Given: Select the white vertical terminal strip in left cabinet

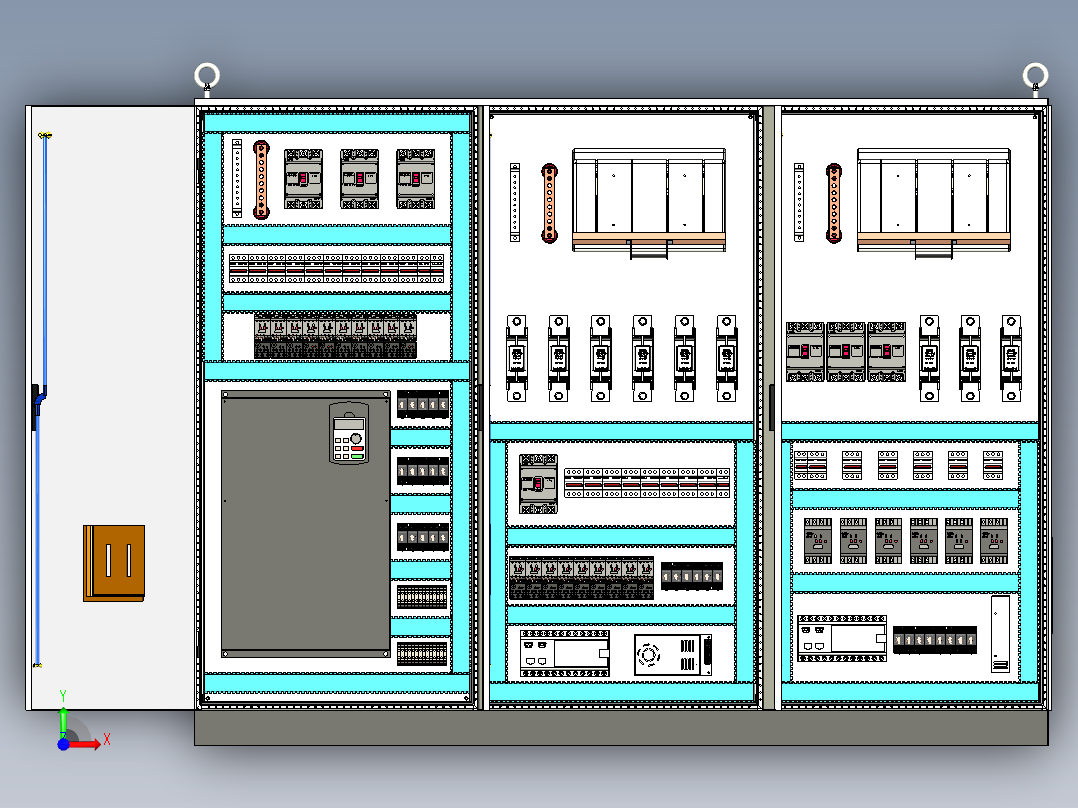Looking at the screenshot, I should click(237, 178).
